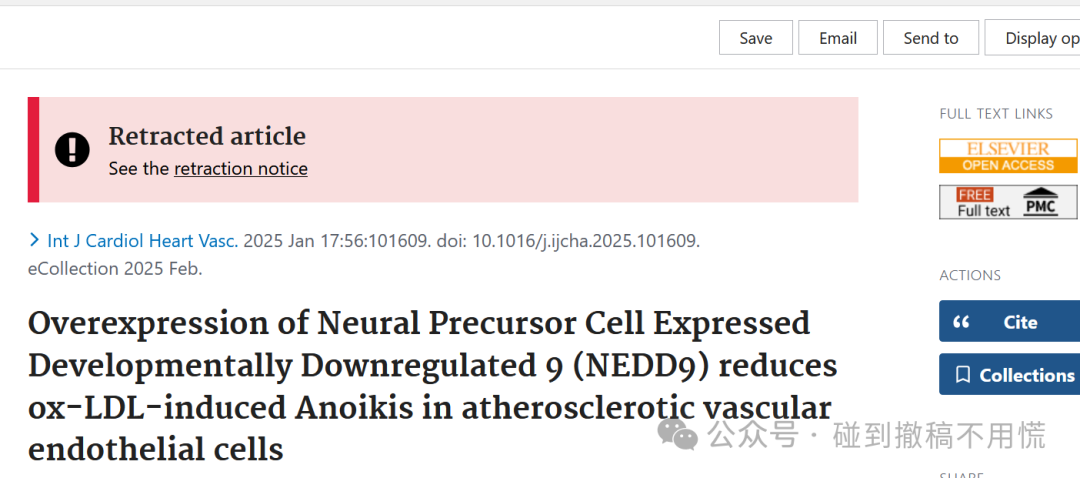Click the Retracted article heading
1080x478 pixels.
tap(207, 136)
